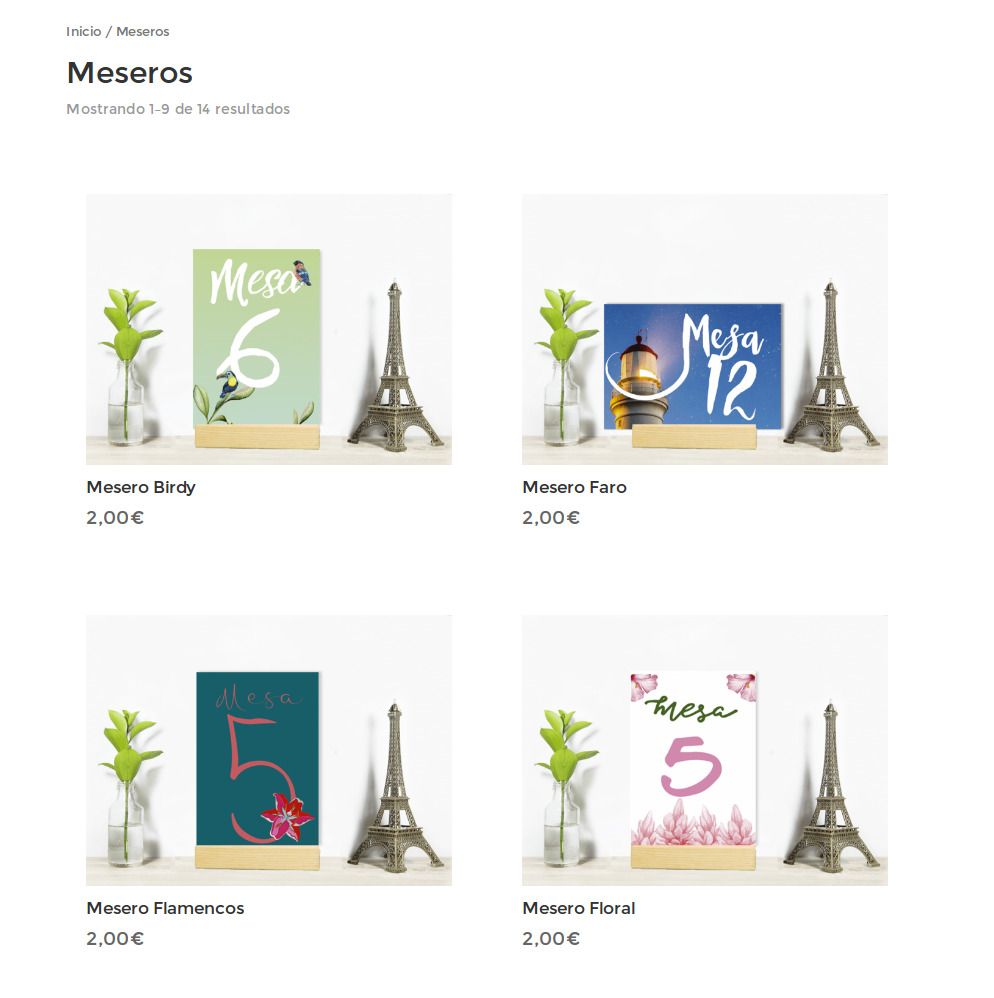Click the Meseros page heading
The height and width of the screenshot is (998, 994).
coord(130,73)
